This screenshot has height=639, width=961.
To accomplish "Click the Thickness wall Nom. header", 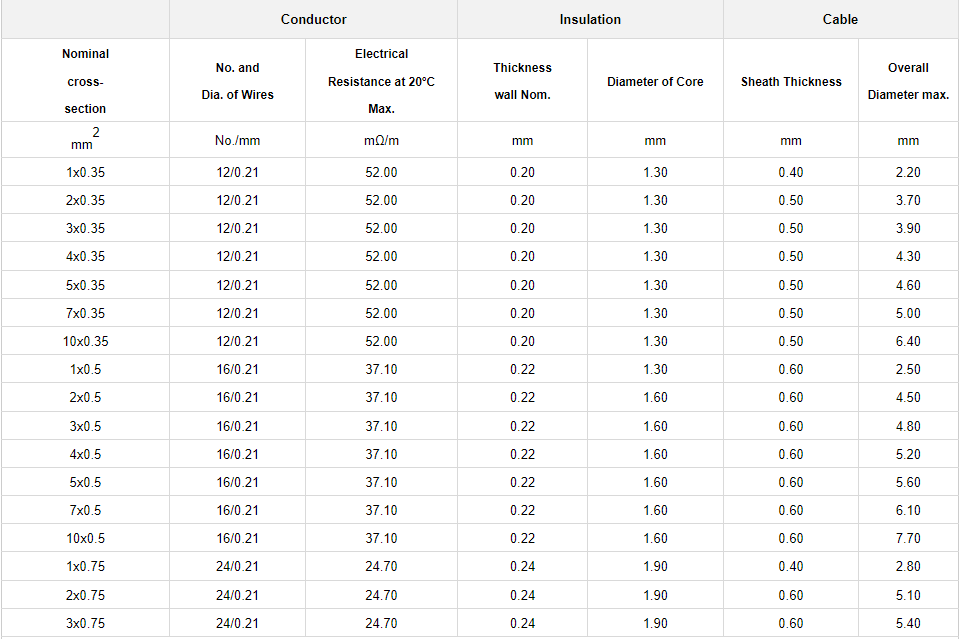I will [522, 81].
